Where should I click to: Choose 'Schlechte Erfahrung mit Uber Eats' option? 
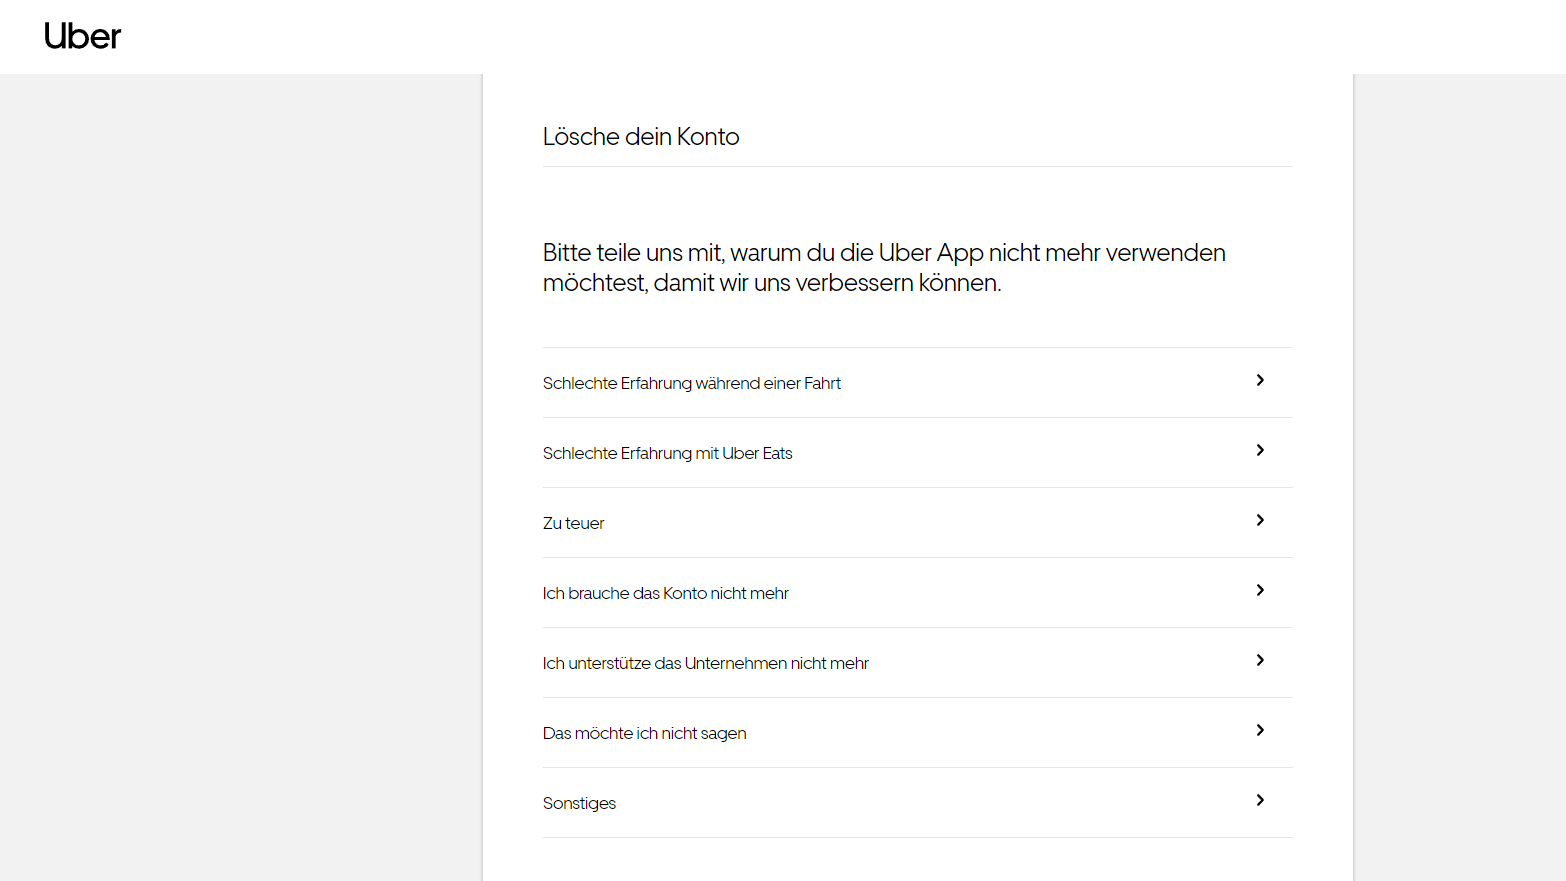tap(667, 453)
